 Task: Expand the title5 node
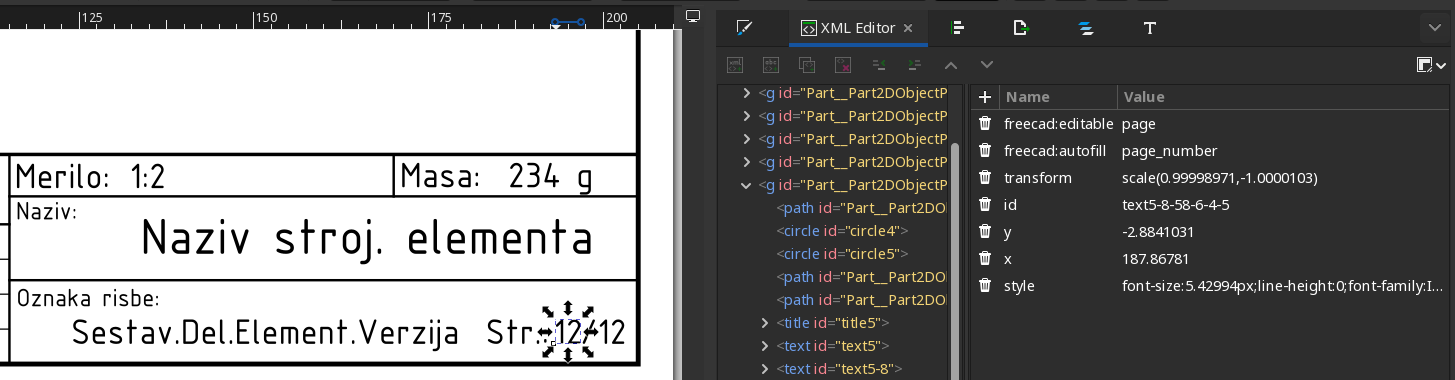pyautogui.click(x=765, y=323)
